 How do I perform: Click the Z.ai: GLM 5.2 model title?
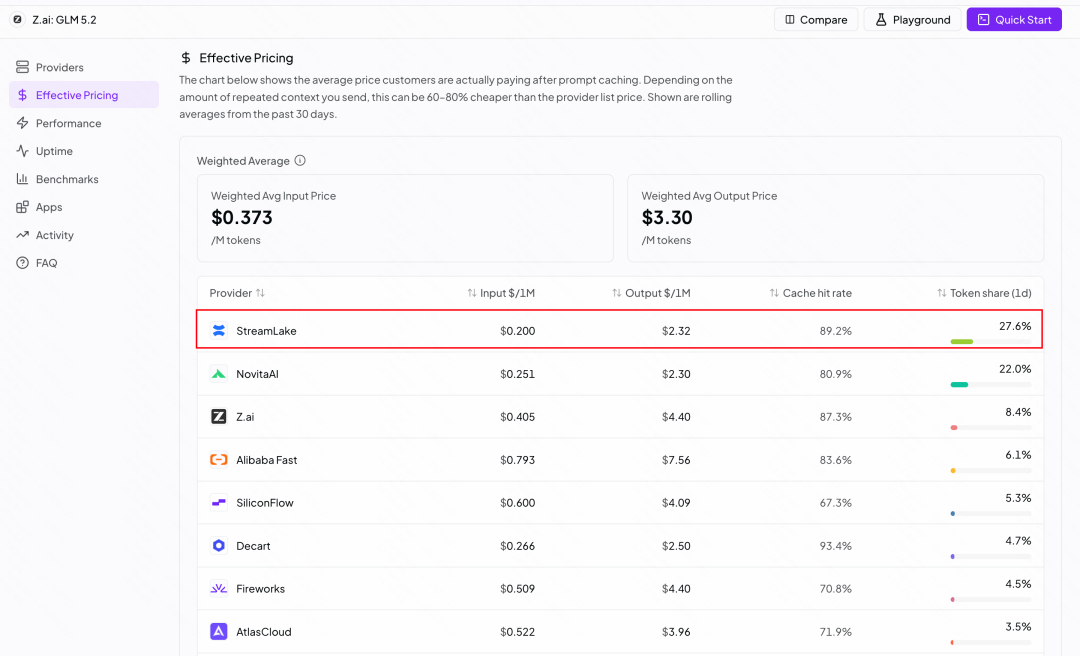[x=64, y=19]
